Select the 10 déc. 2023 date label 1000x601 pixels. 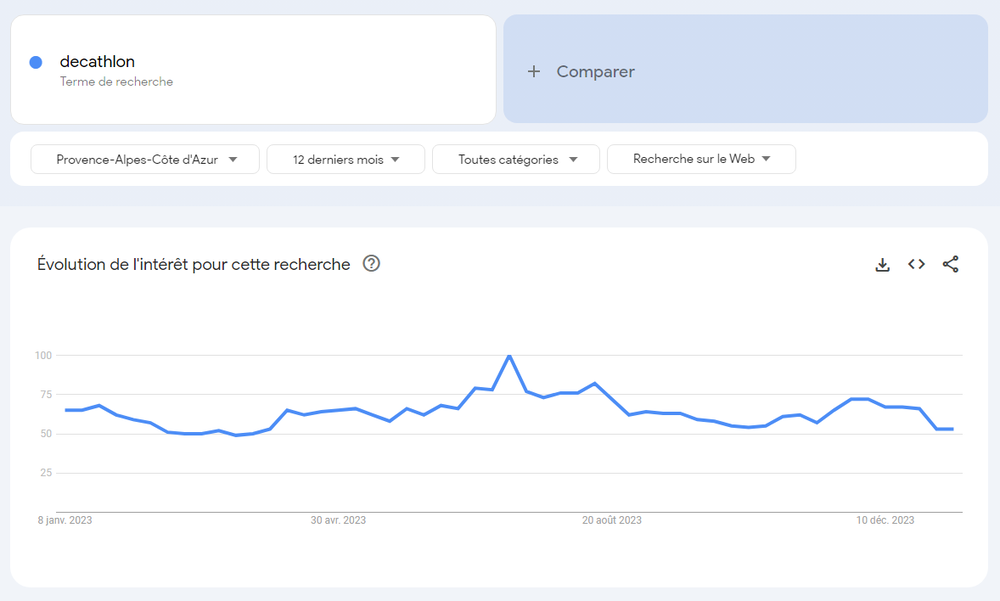point(885,520)
